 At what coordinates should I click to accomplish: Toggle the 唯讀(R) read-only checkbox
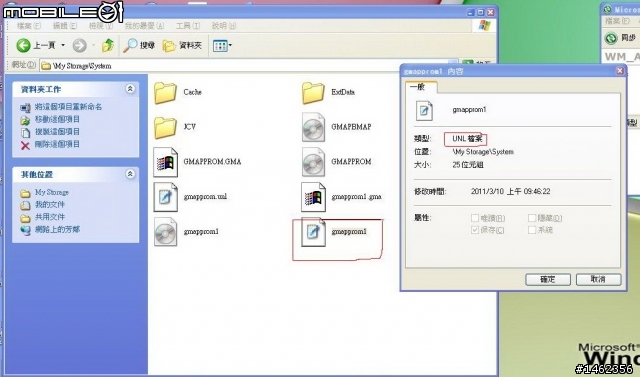coord(475,218)
